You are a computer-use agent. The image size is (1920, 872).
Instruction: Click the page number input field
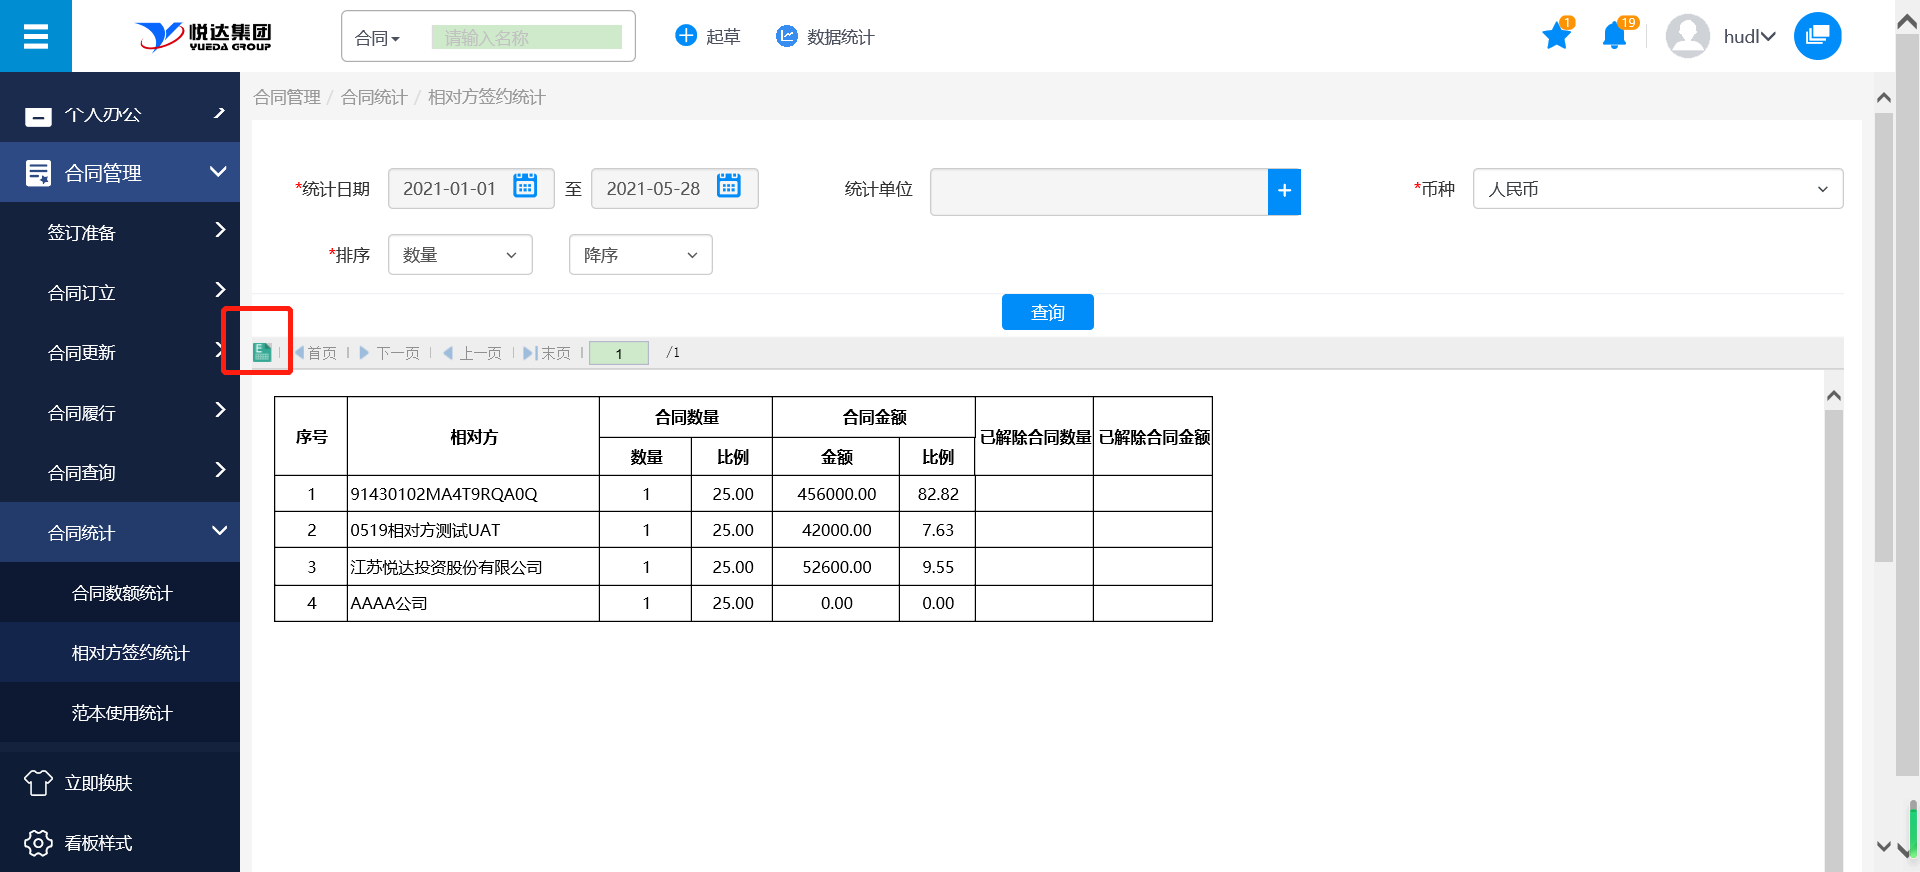619,353
